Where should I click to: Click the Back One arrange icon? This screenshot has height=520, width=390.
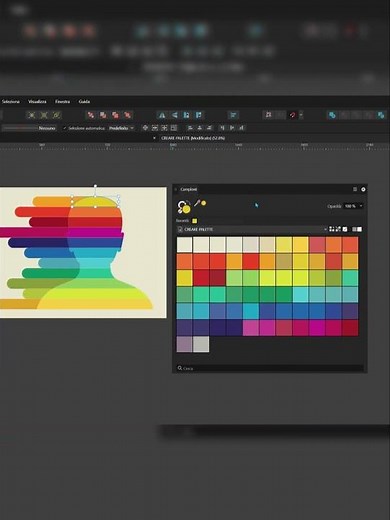[x=103, y=115]
